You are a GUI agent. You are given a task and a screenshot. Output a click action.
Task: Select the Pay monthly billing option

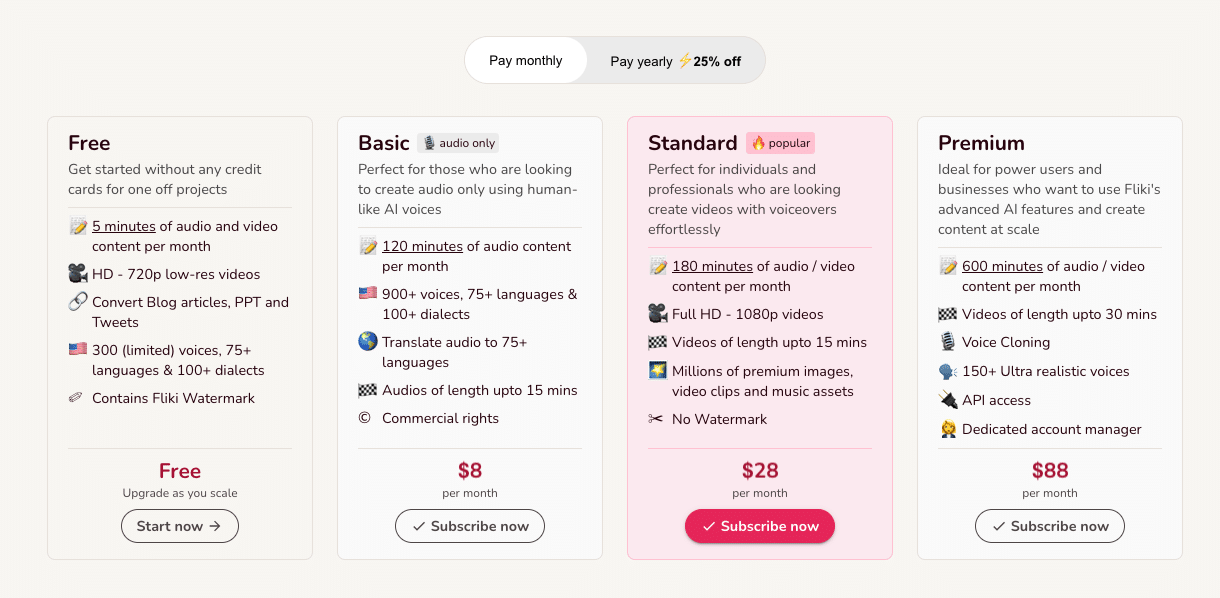(x=526, y=61)
